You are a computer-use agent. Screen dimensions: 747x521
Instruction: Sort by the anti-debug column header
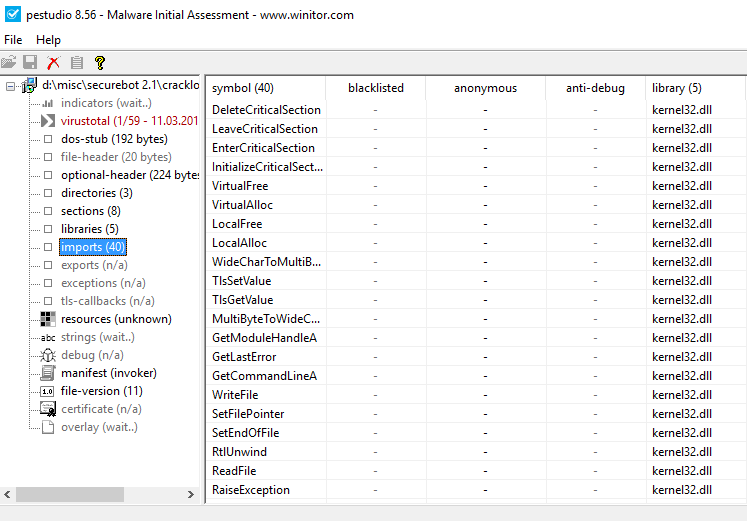[594, 88]
